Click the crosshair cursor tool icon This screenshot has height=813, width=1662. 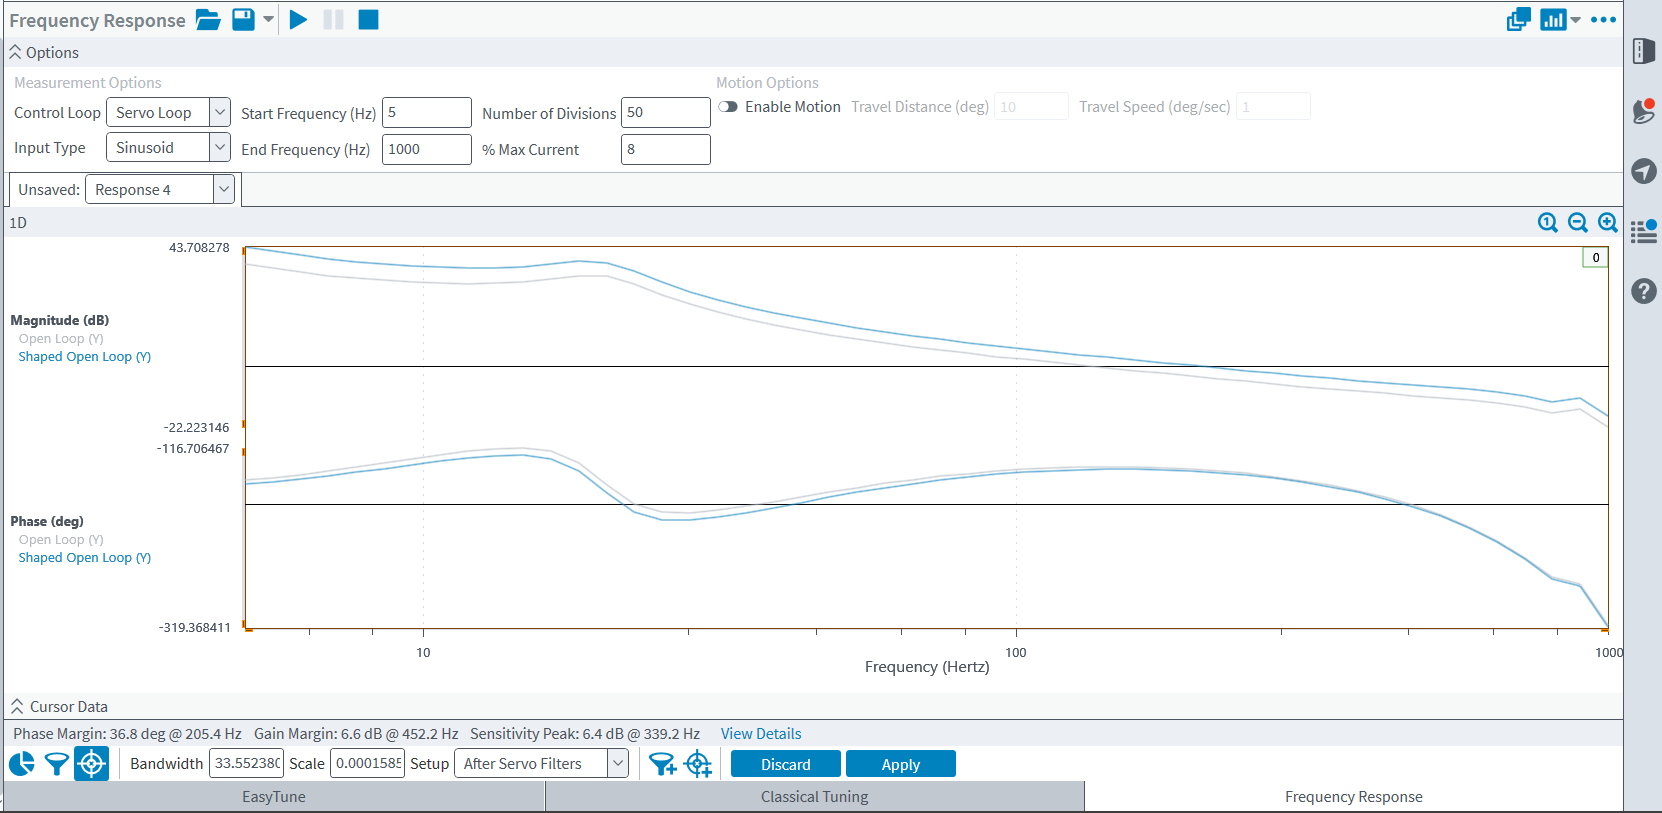point(91,765)
